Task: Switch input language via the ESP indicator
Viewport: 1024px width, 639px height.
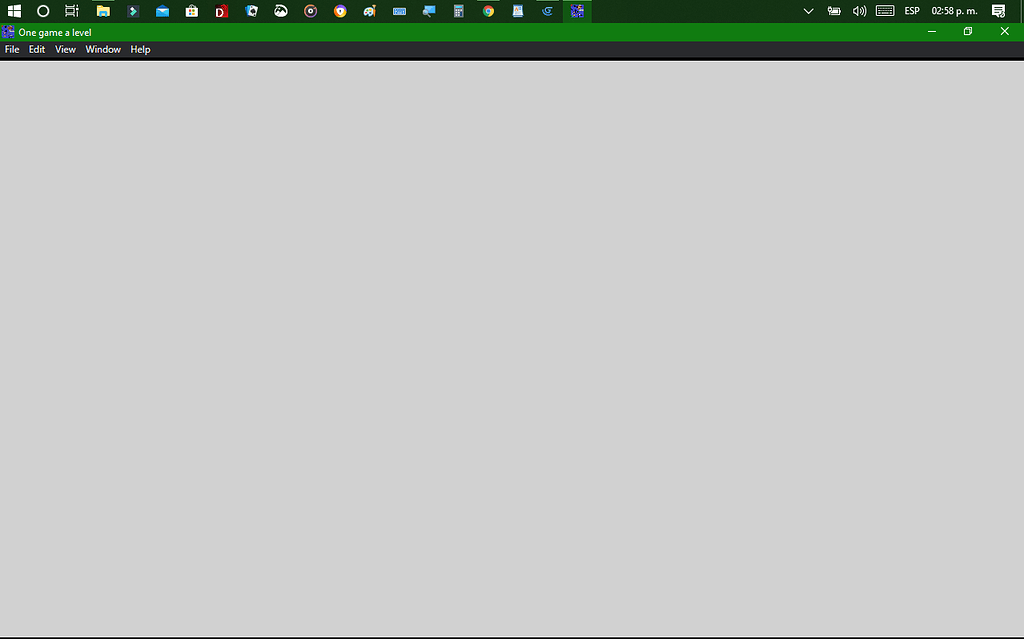Action: point(911,11)
